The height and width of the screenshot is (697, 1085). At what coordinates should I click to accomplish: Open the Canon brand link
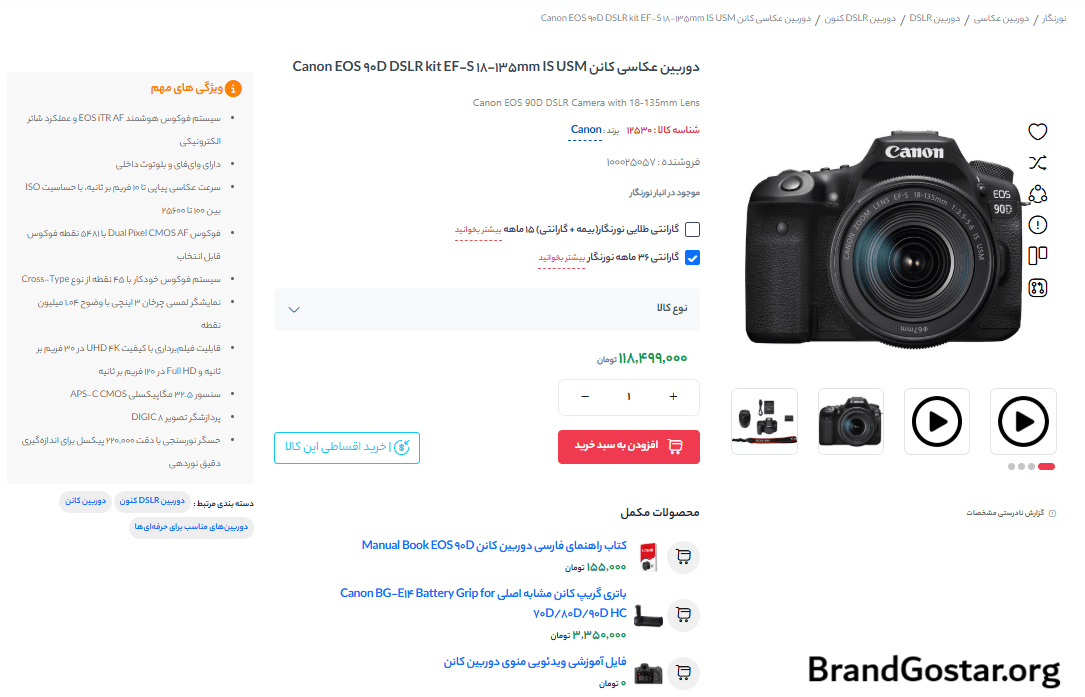click(585, 129)
